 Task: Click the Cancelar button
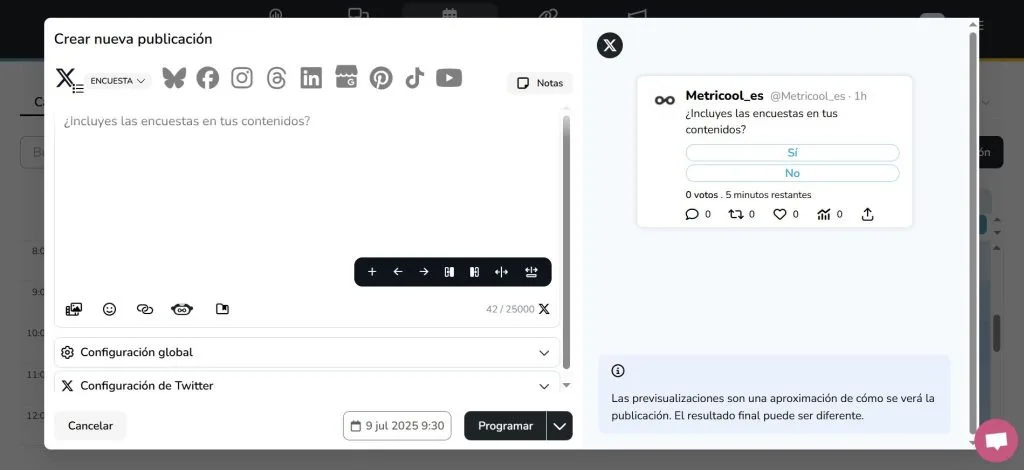(90, 426)
